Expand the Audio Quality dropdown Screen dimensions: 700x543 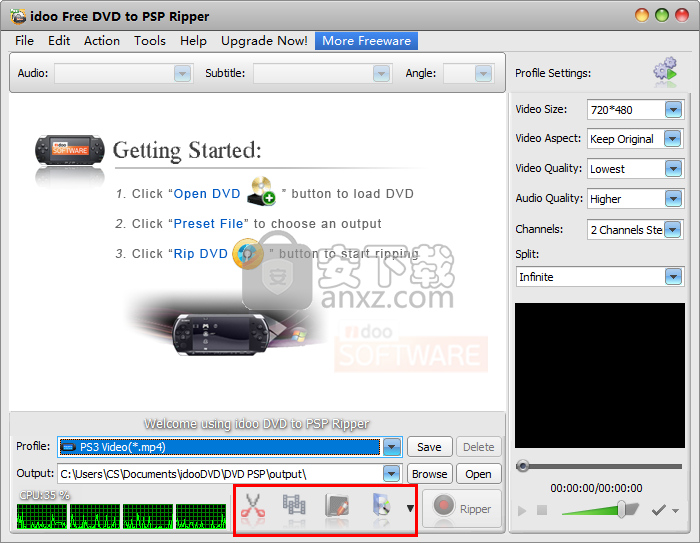pyautogui.click(x=673, y=199)
